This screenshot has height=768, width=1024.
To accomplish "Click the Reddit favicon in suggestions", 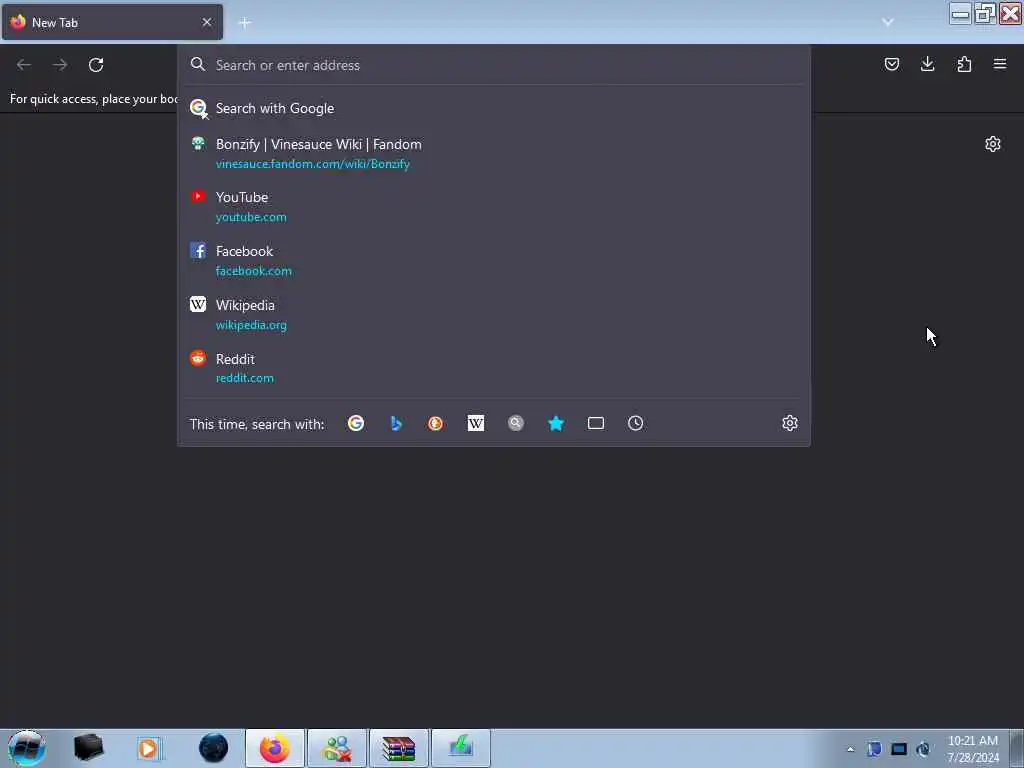I will pyautogui.click(x=198, y=358).
